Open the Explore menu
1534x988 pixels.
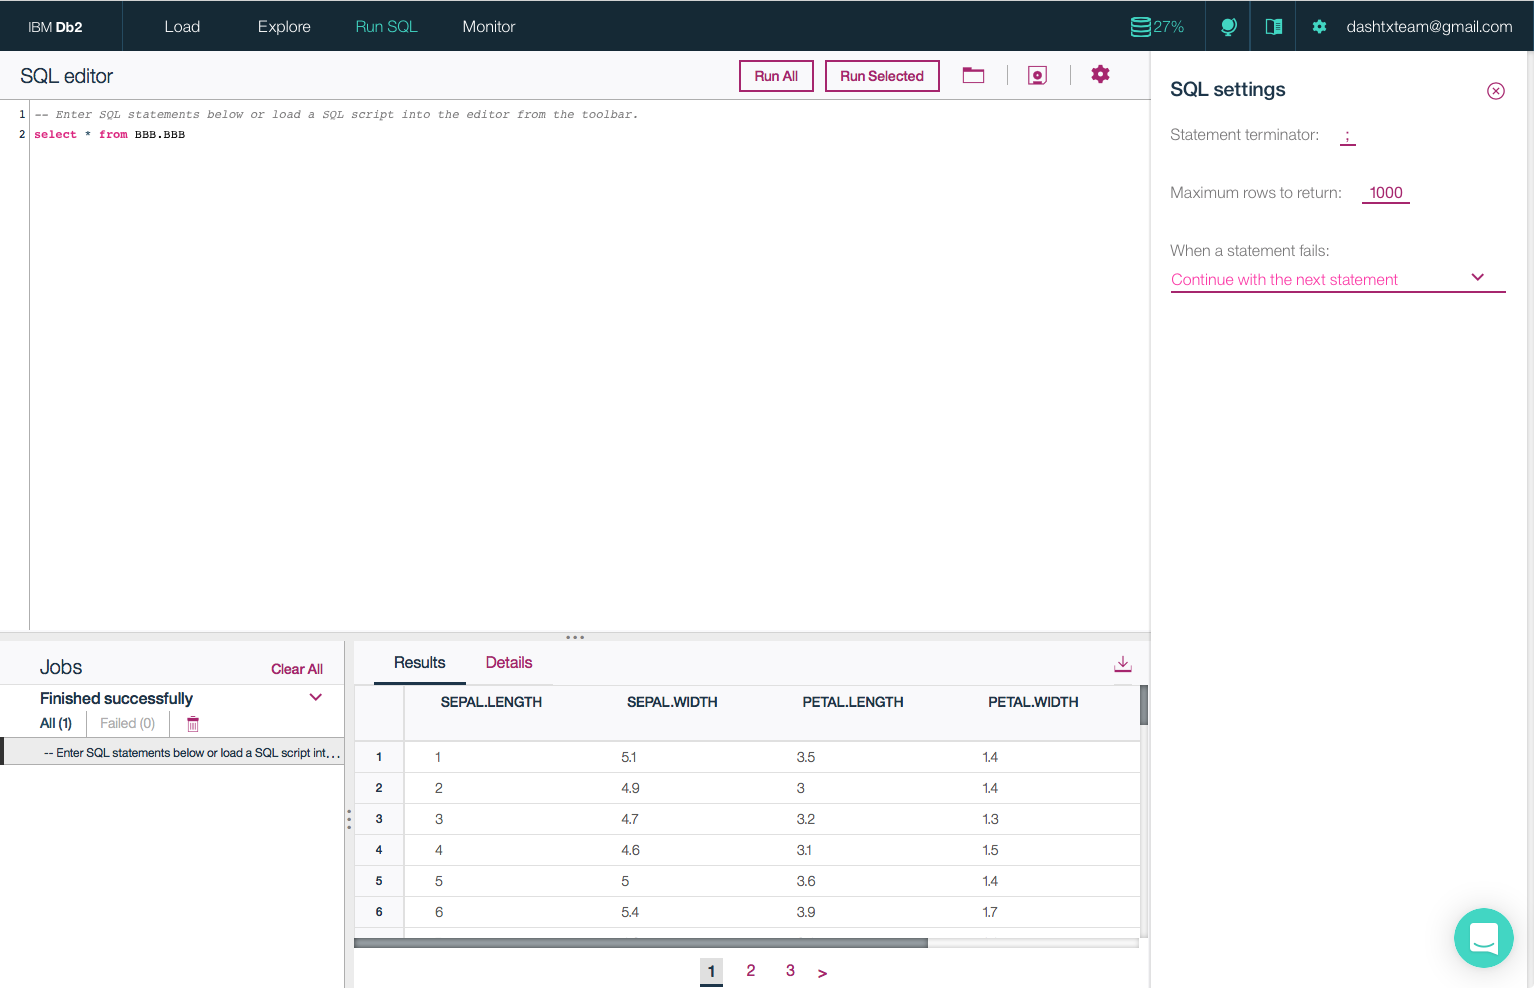coord(284,27)
